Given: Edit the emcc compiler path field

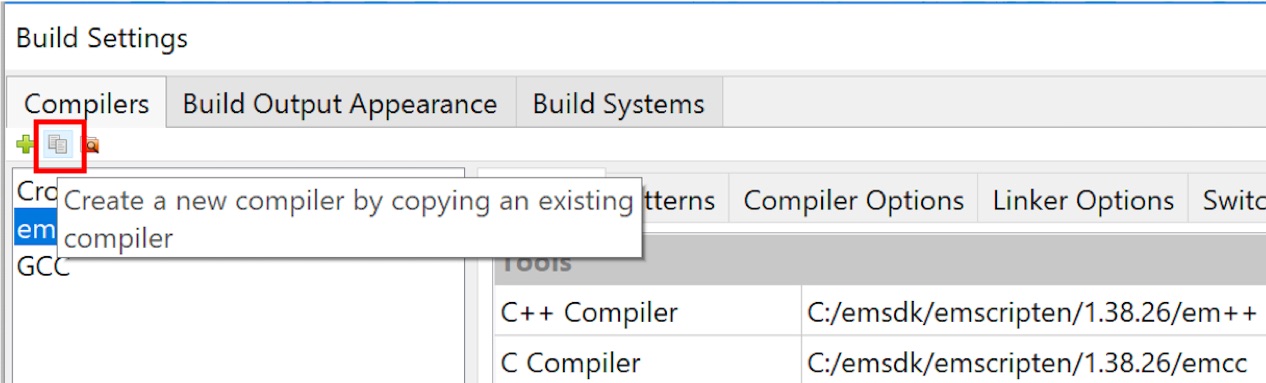Looking at the screenshot, I should [1033, 361].
